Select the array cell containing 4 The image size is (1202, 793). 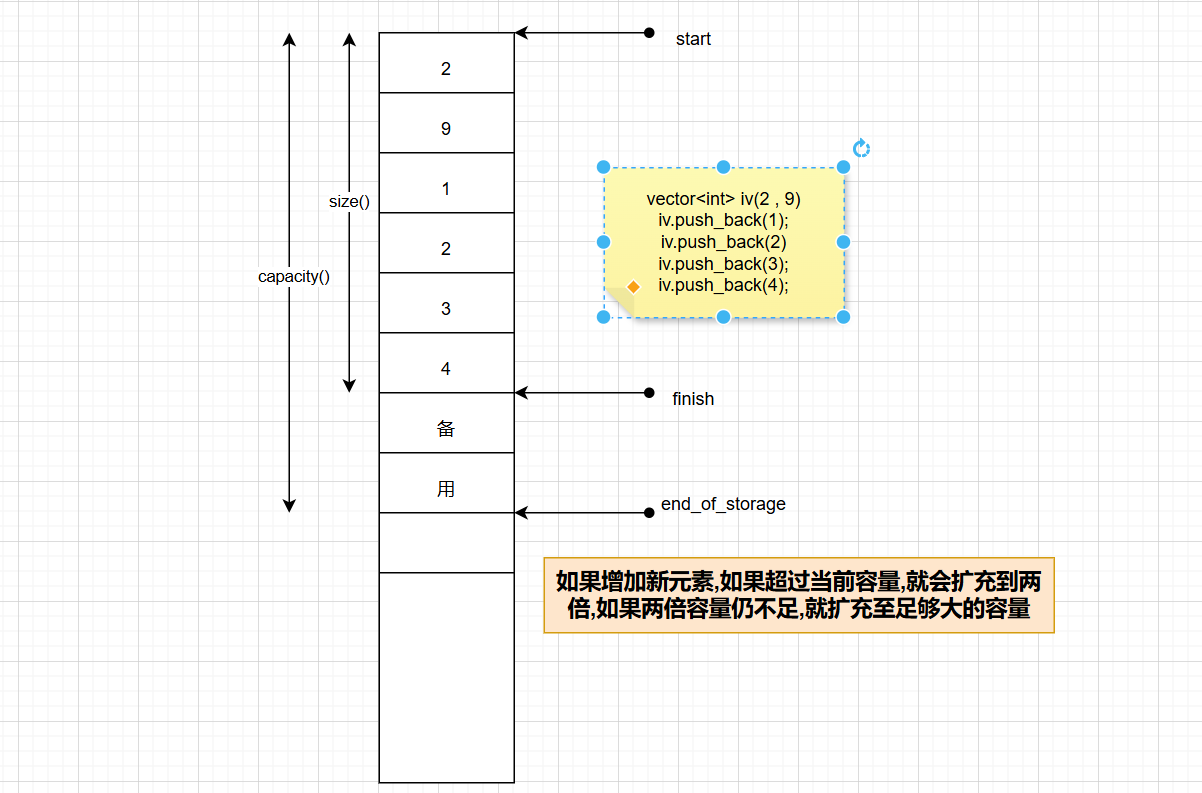(x=446, y=363)
